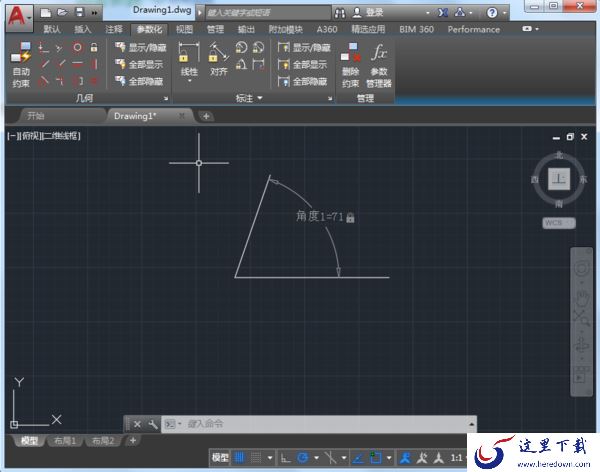
Task: Click 显示/隐藏 in the 标注 panel
Action: tap(304, 48)
